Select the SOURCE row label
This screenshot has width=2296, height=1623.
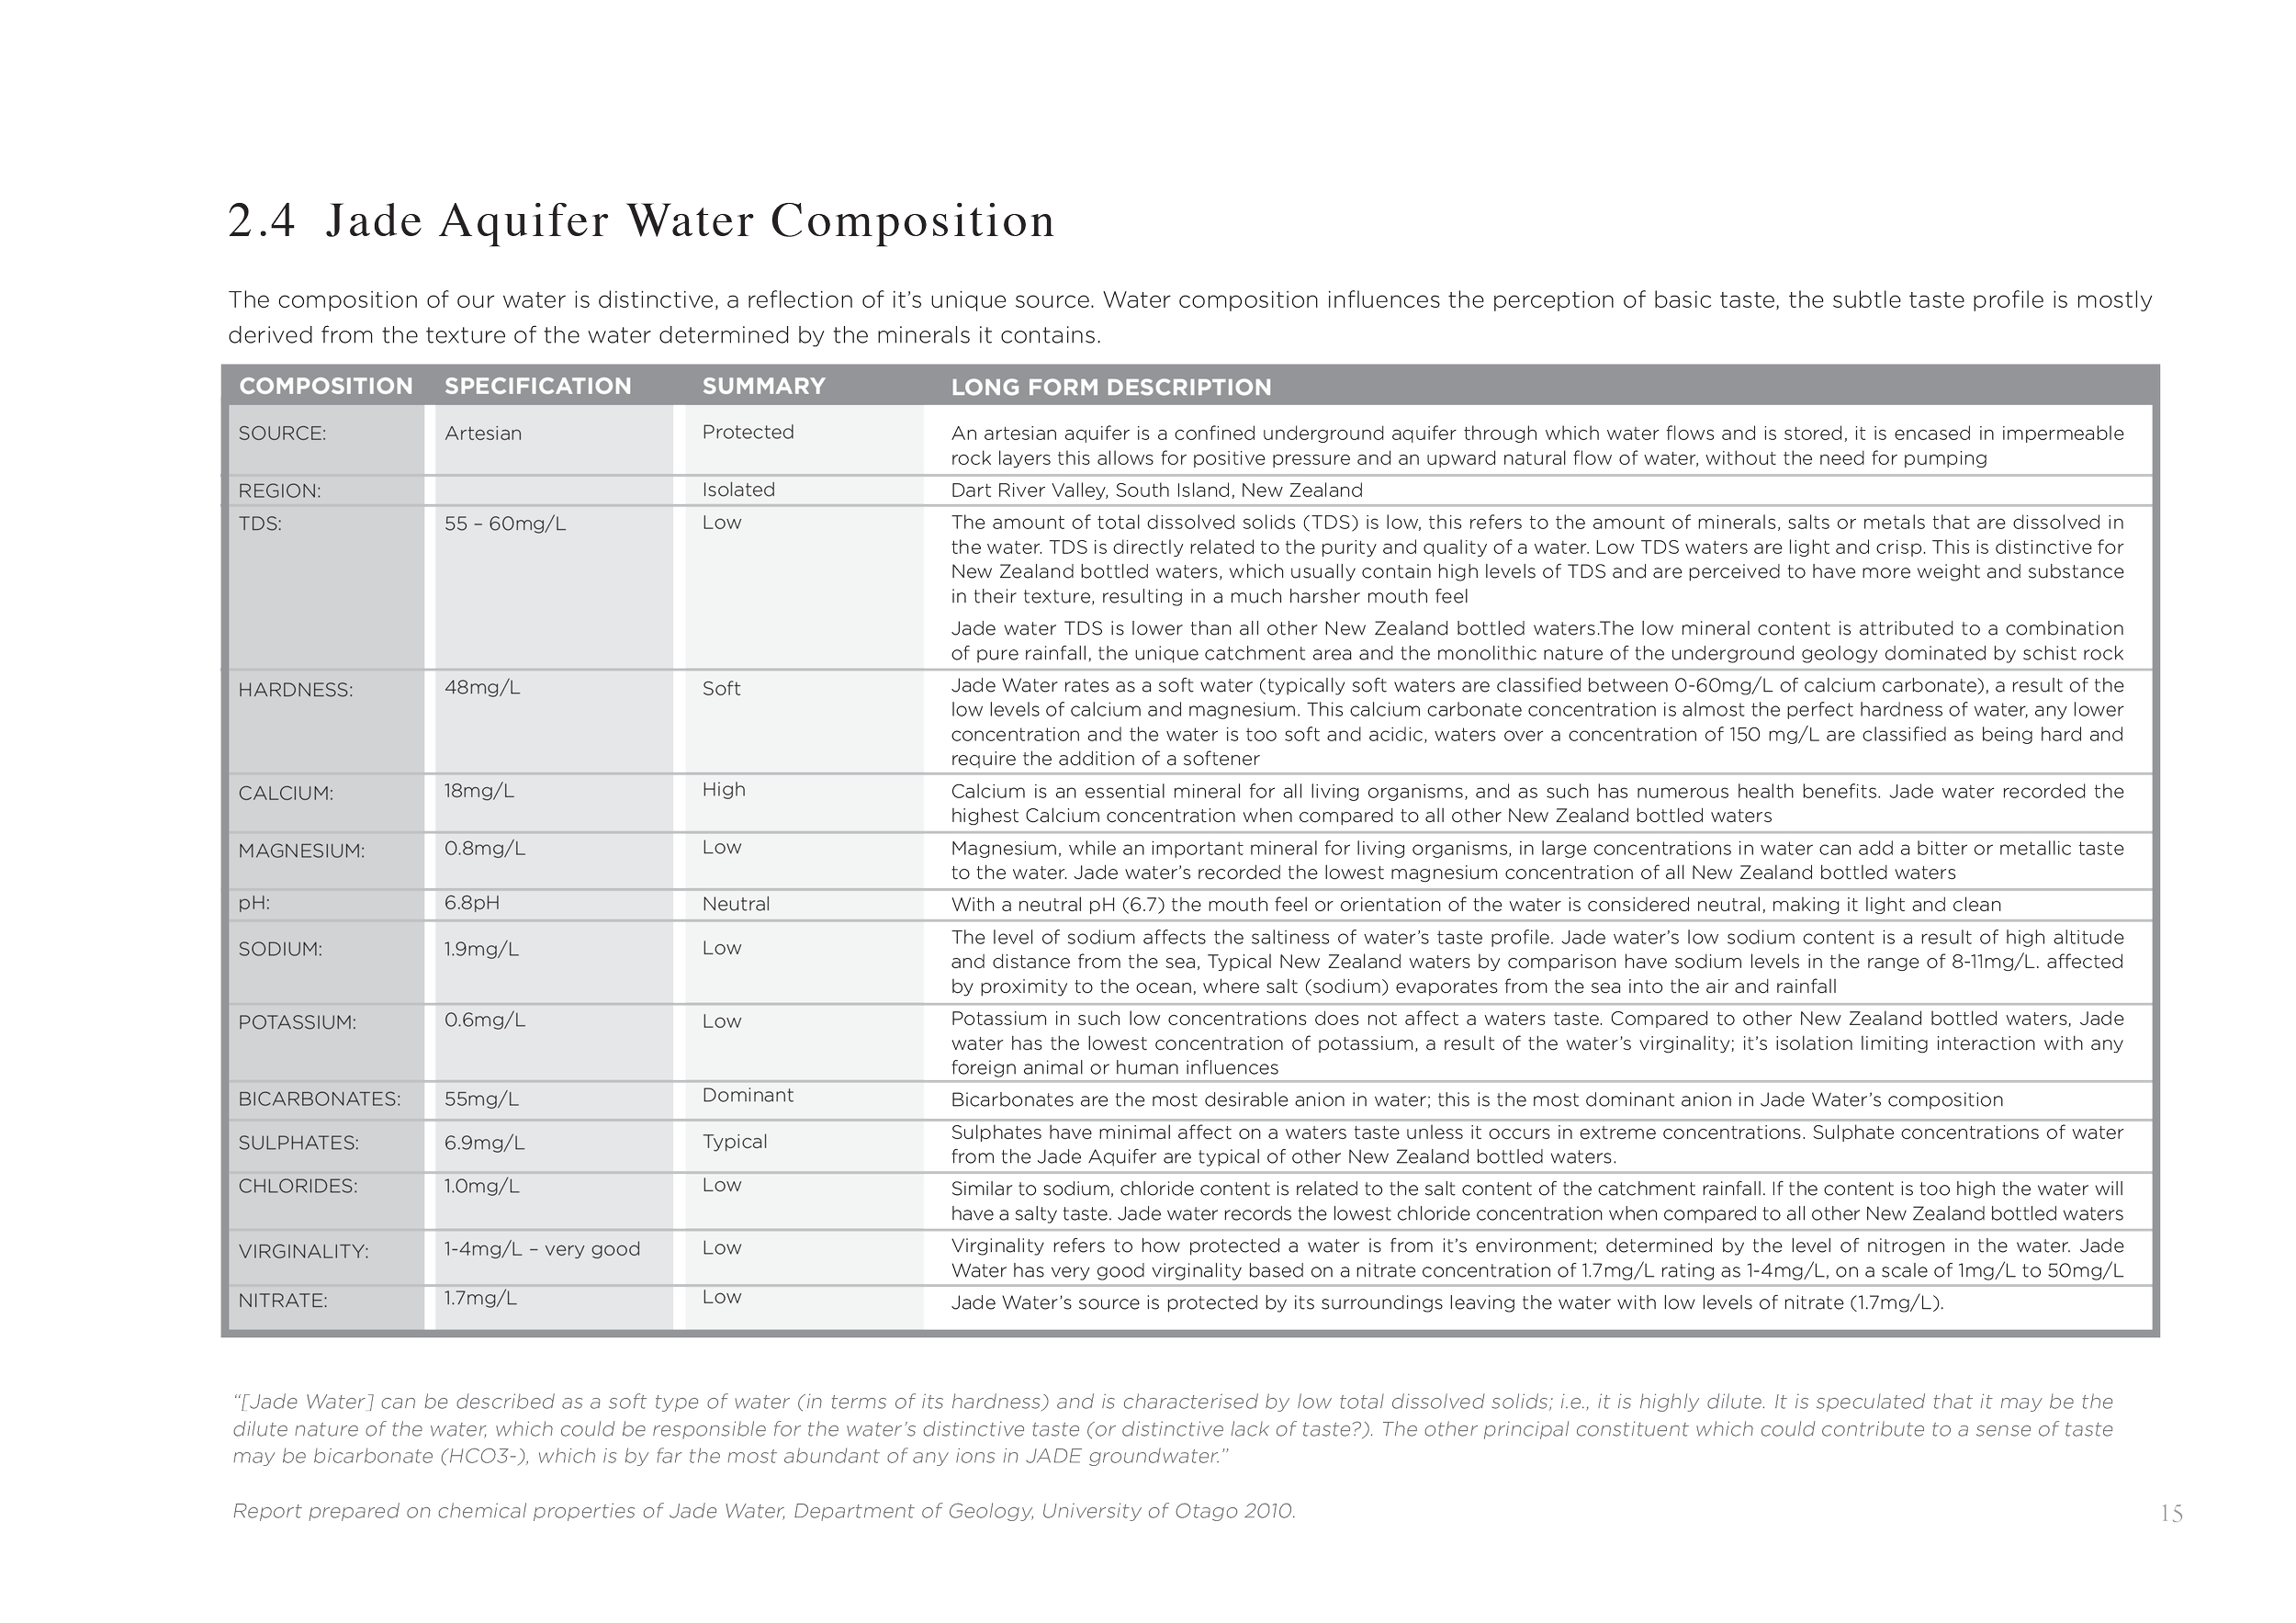282,433
